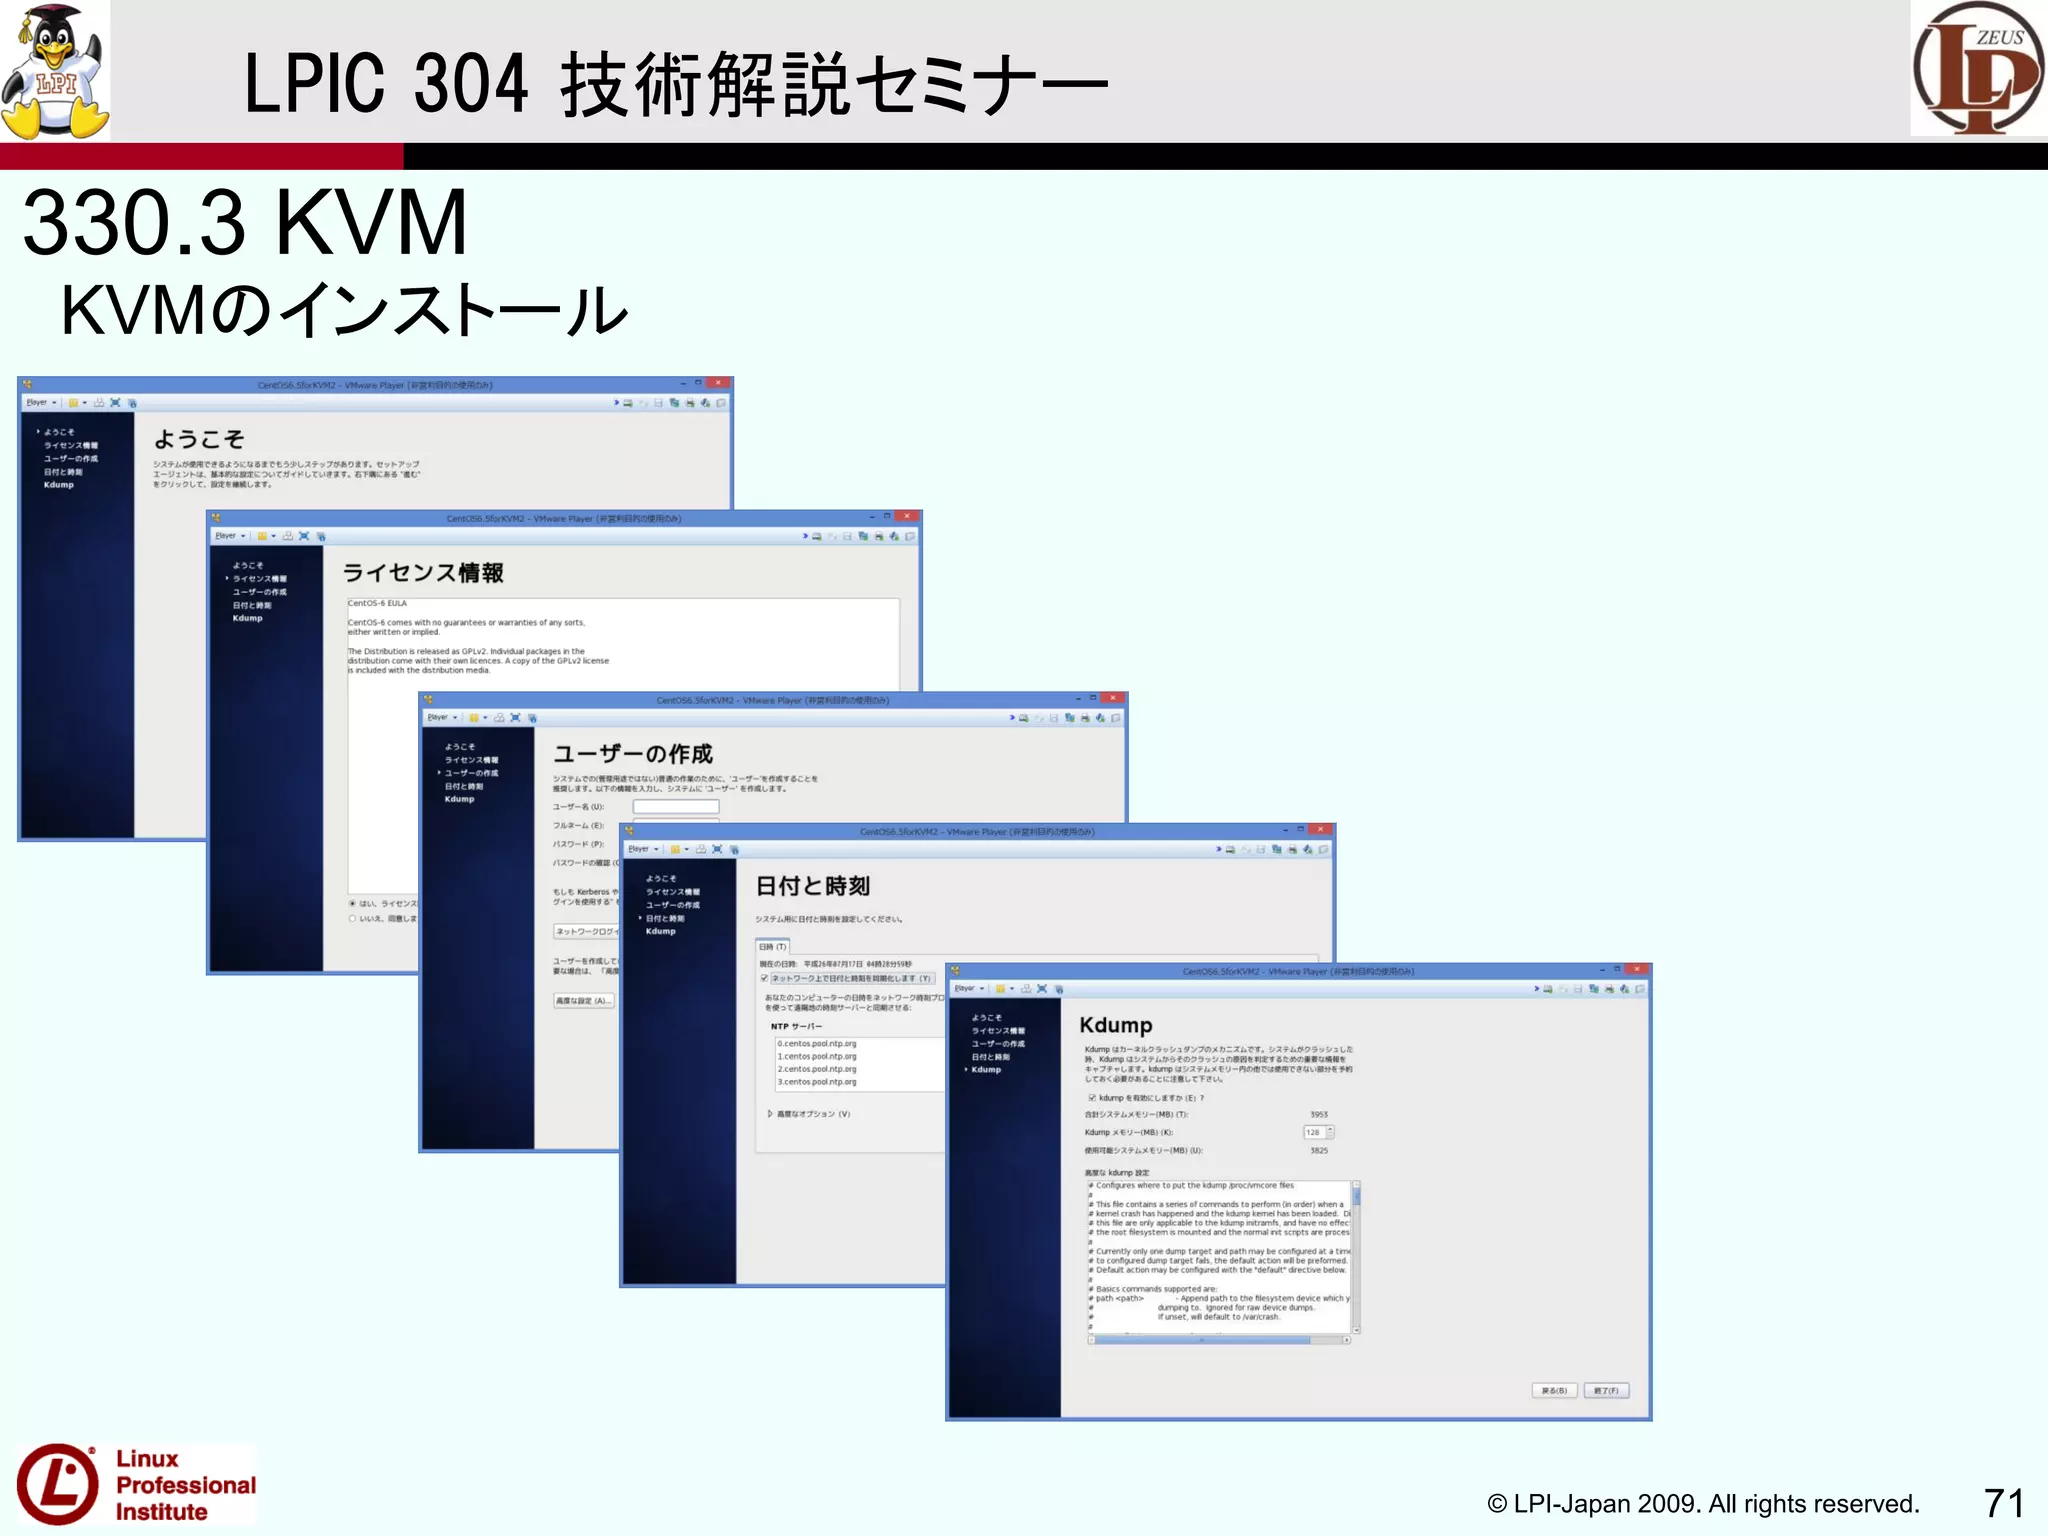This screenshot has width=2048, height=1536.
Task: Click the message log icon at the Kdump toolbar's end
Action: point(1640,989)
